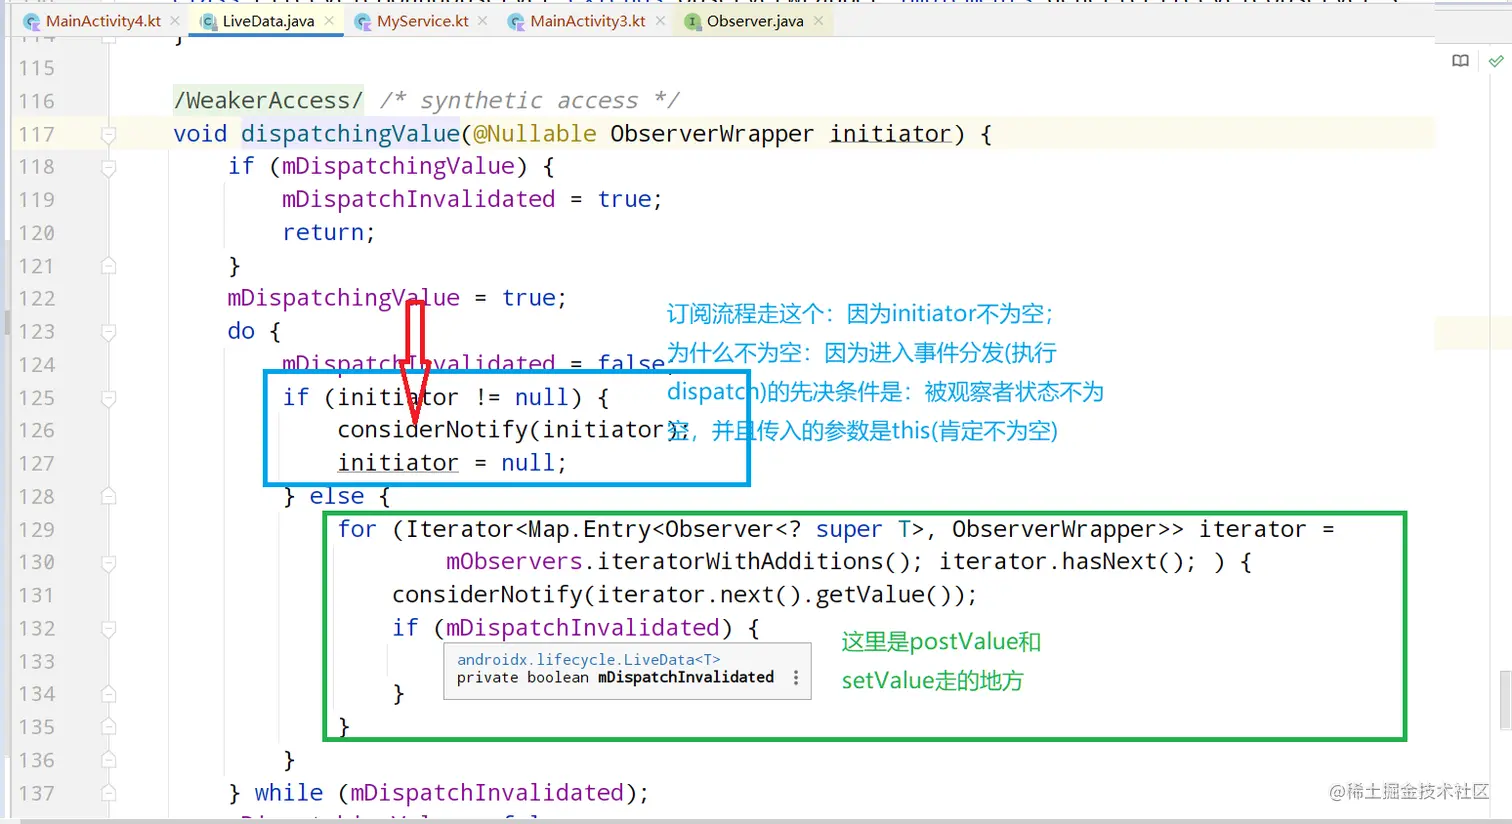1512x824 pixels.
Task: Click the interface icon on Observer.java tab
Action: pyautogui.click(x=692, y=22)
